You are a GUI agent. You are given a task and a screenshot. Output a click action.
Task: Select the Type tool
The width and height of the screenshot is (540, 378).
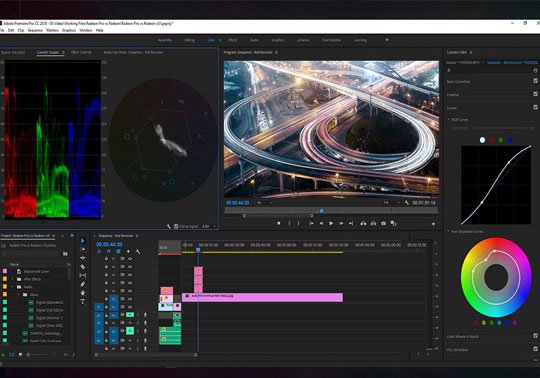(x=83, y=302)
